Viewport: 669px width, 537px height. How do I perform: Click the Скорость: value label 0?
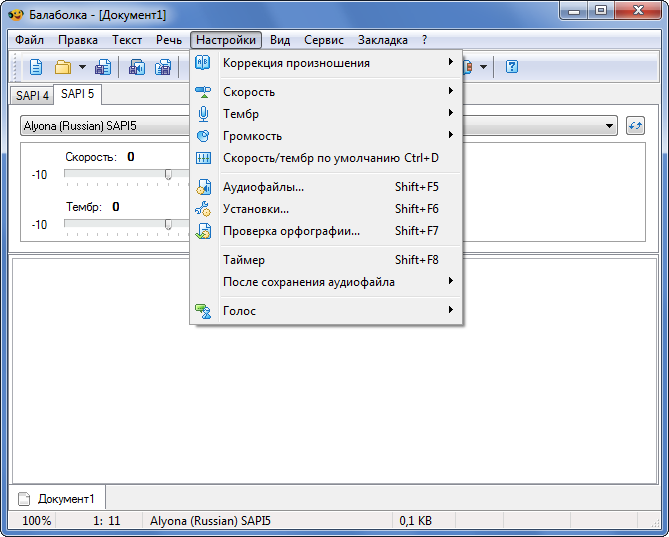(131, 157)
